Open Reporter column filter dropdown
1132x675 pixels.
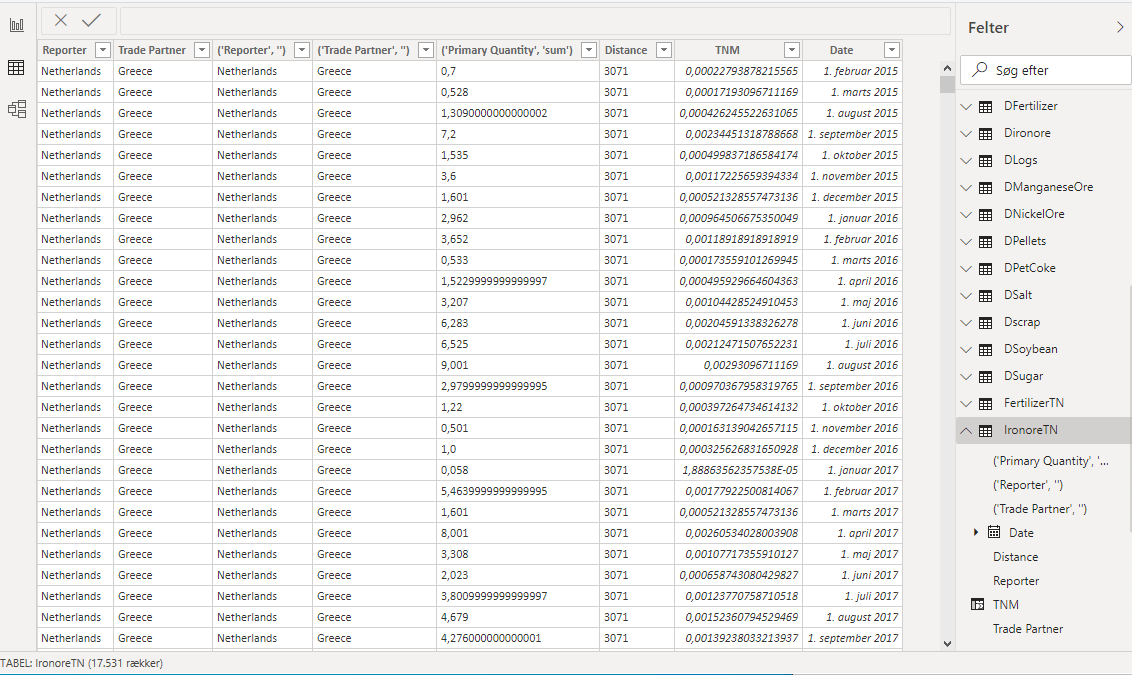(x=103, y=50)
